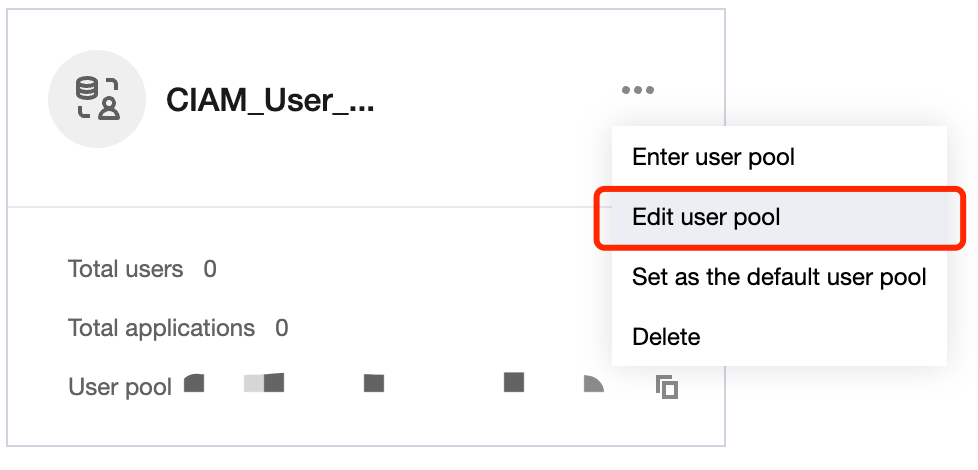Click the "Total applications" label
This screenshot has height=470, width=978.
pyautogui.click(x=161, y=328)
